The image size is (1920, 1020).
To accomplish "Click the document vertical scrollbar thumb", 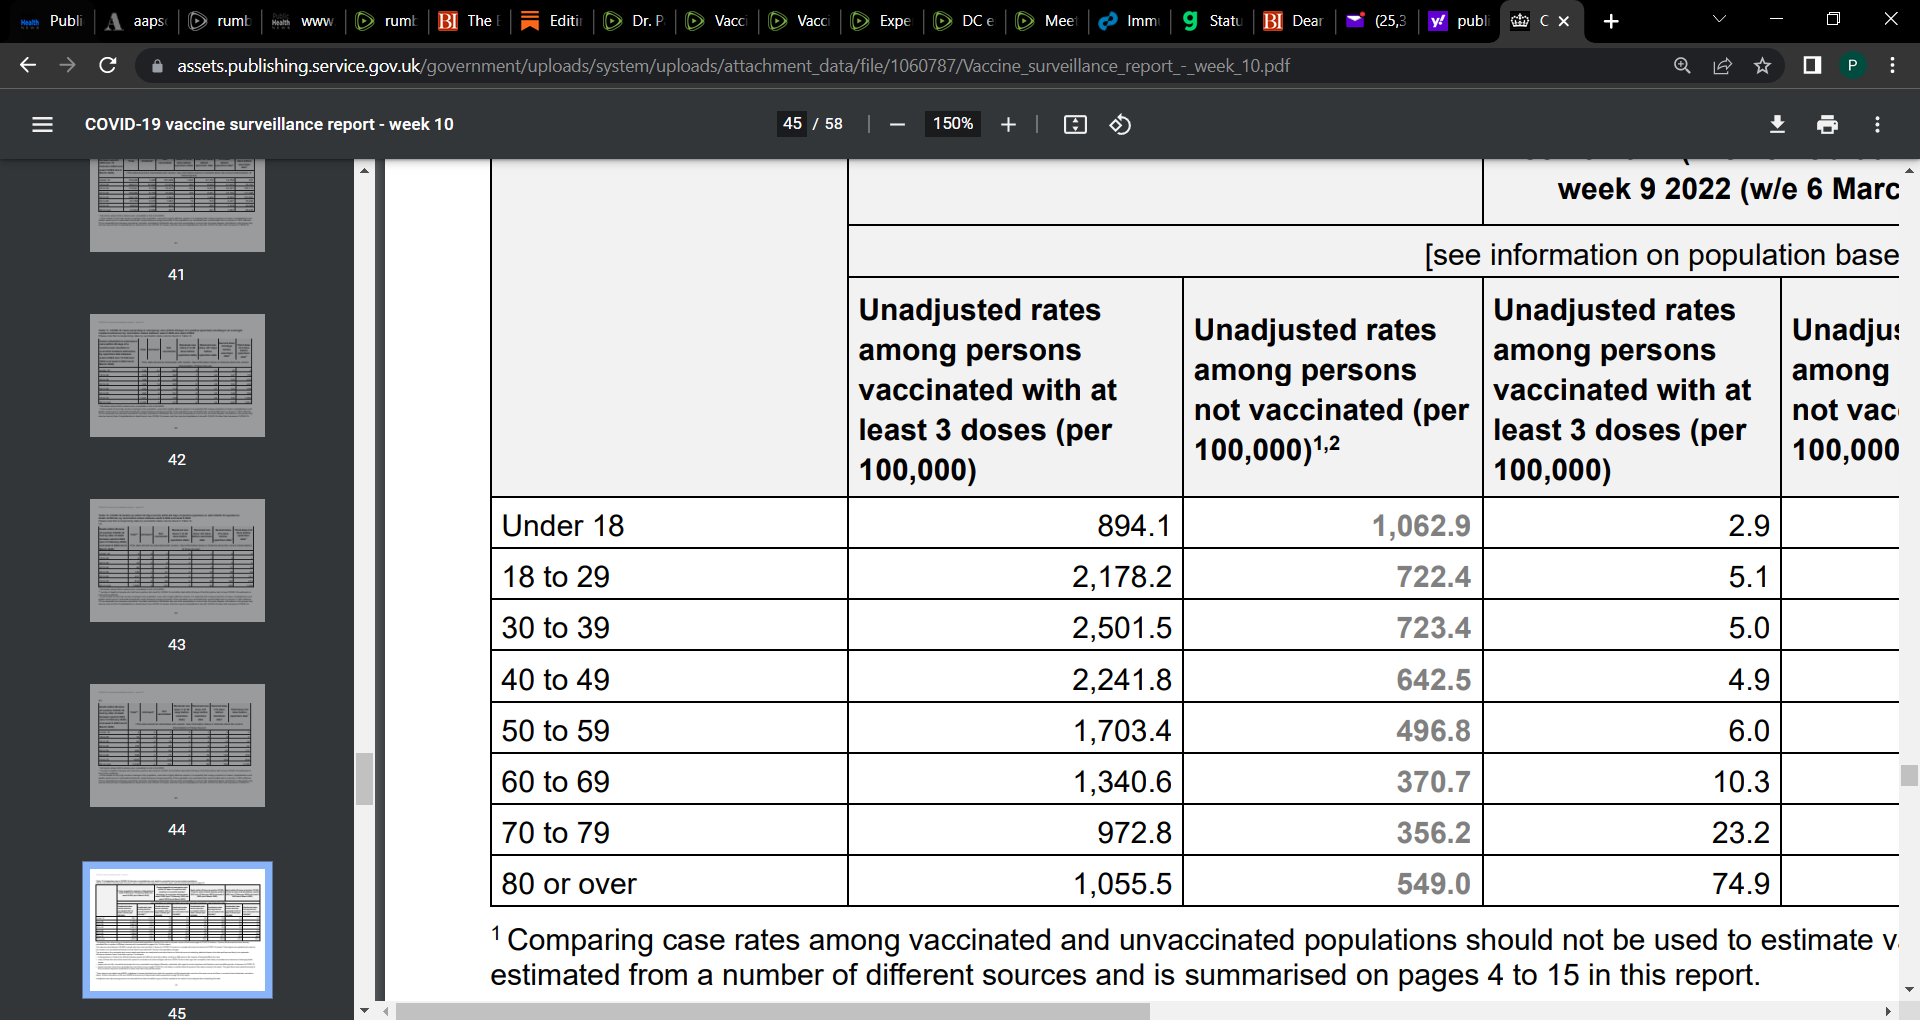I will [1909, 775].
